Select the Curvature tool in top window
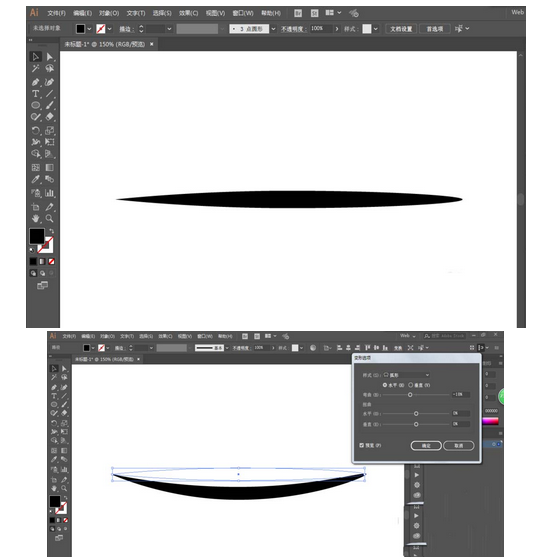The width and height of the screenshot is (533, 560). pyautogui.click(x=49, y=82)
